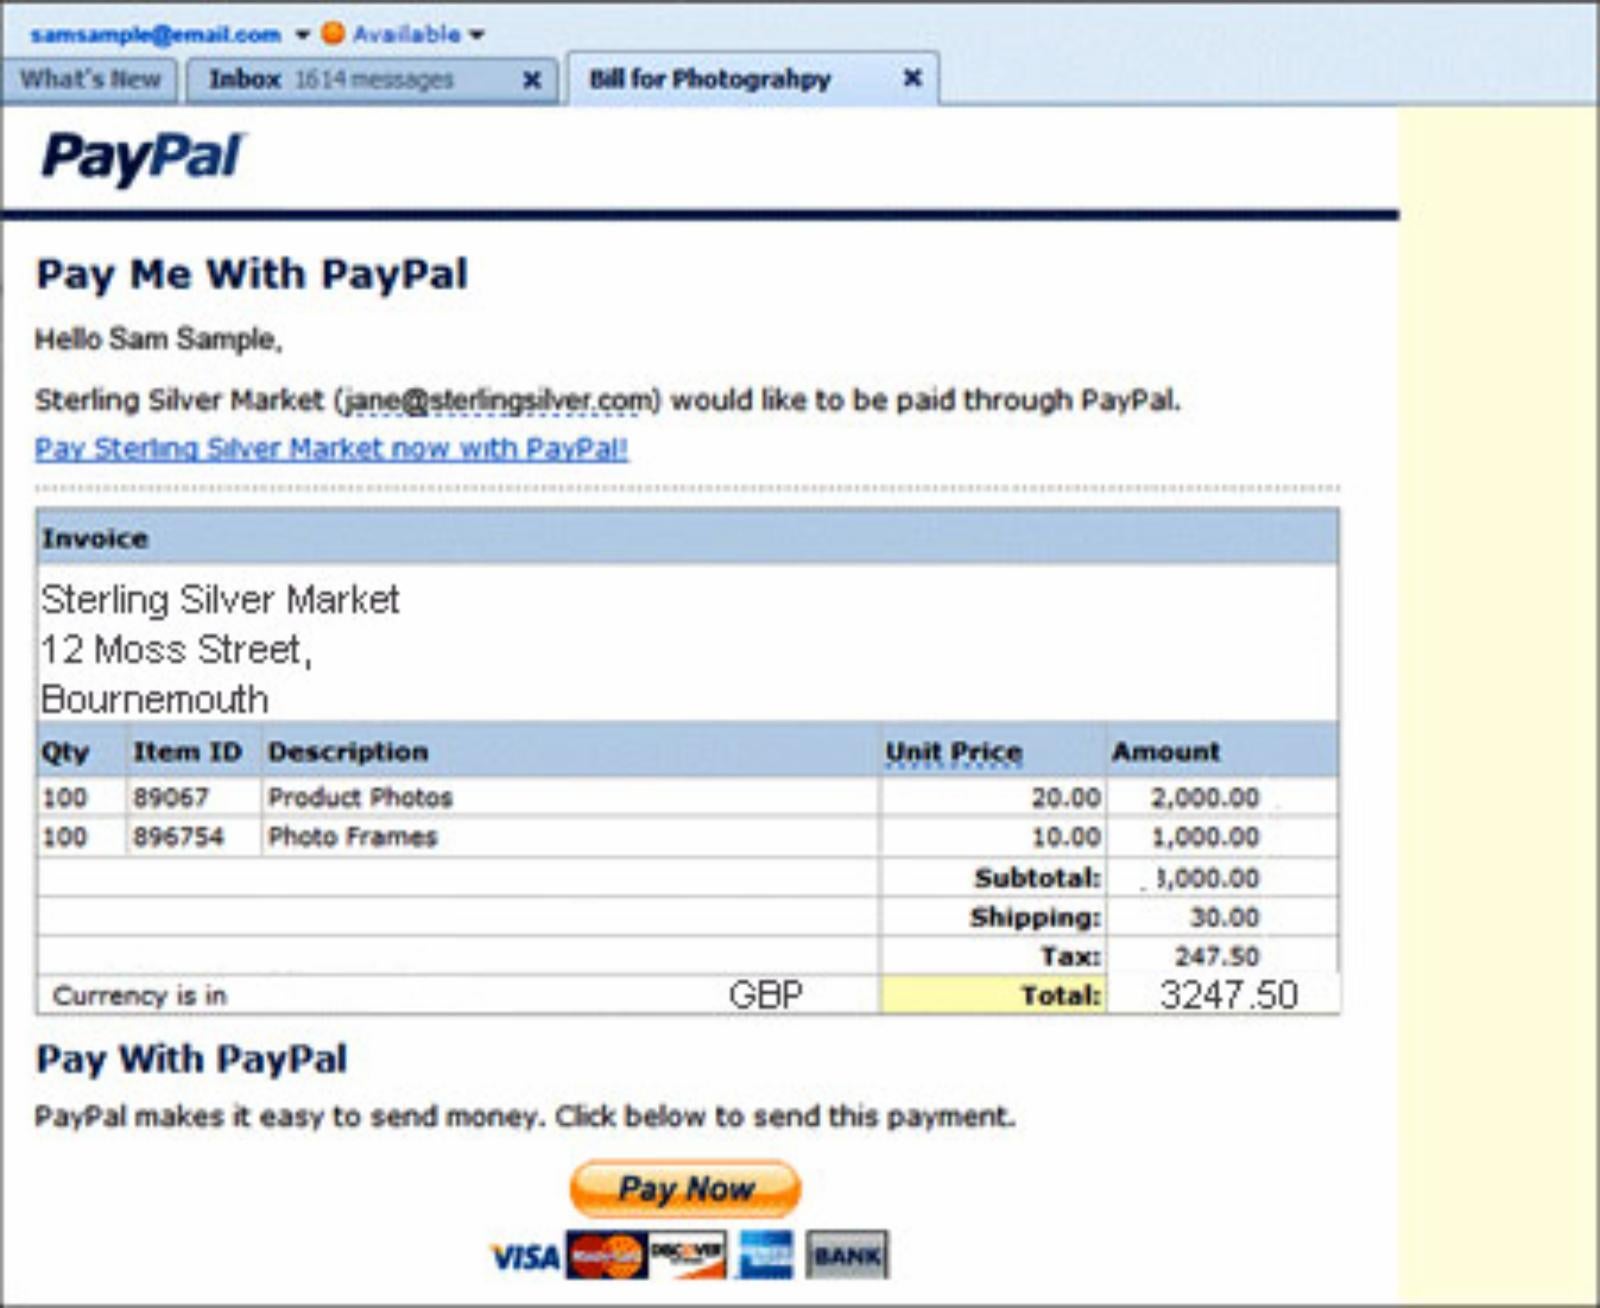Click the Visa card icon
Viewport: 1600px width, 1308px height.
click(525, 1256)
